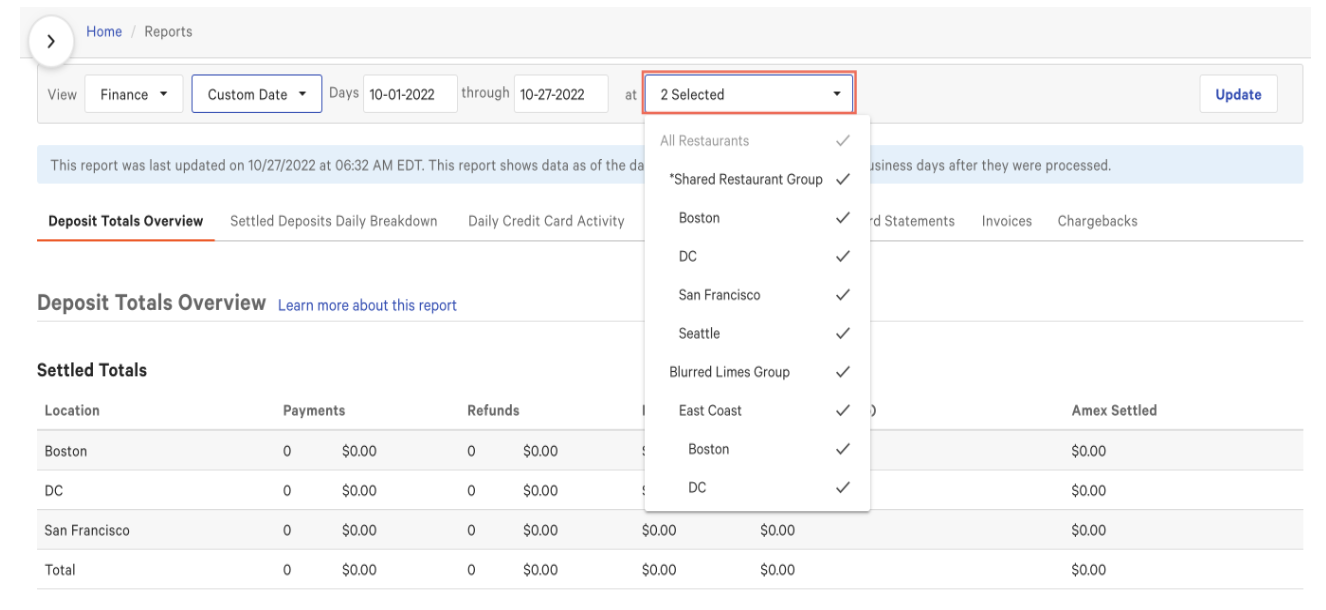Navigate to Home breadcrumb link
1326x610 pixels.
[x=104, y=32]
